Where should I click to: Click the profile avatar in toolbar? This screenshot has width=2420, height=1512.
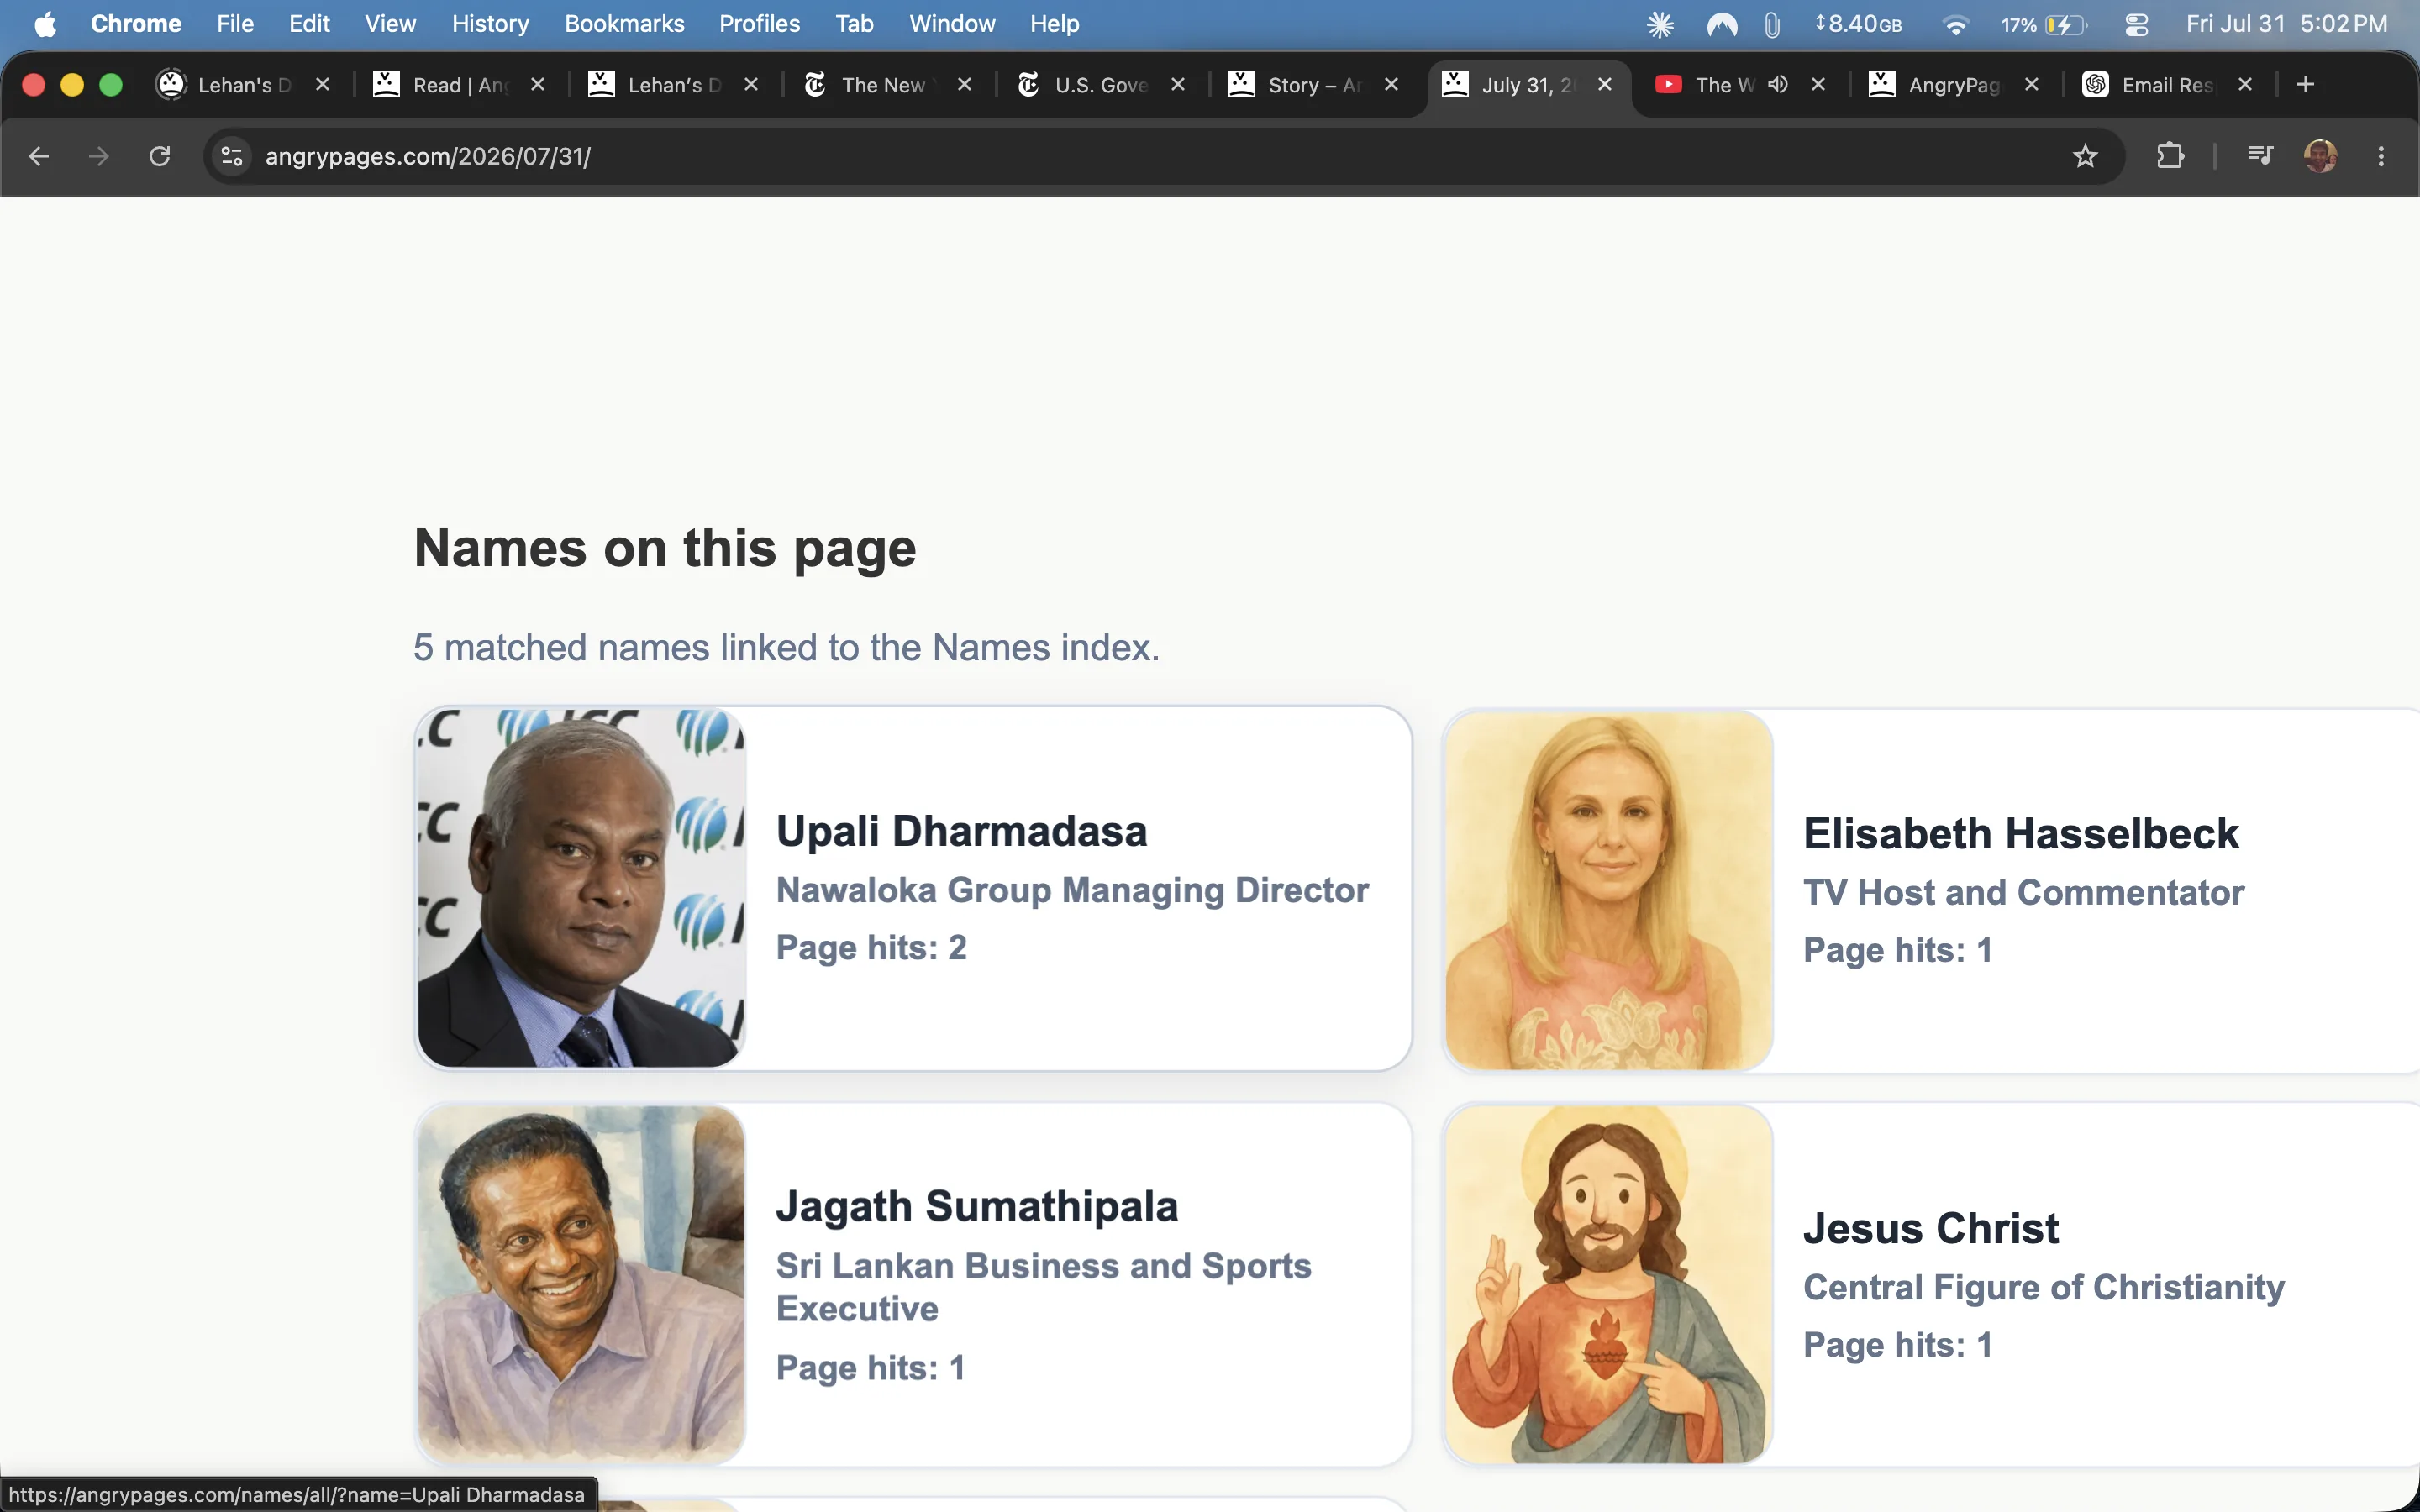coord(2320,156)
